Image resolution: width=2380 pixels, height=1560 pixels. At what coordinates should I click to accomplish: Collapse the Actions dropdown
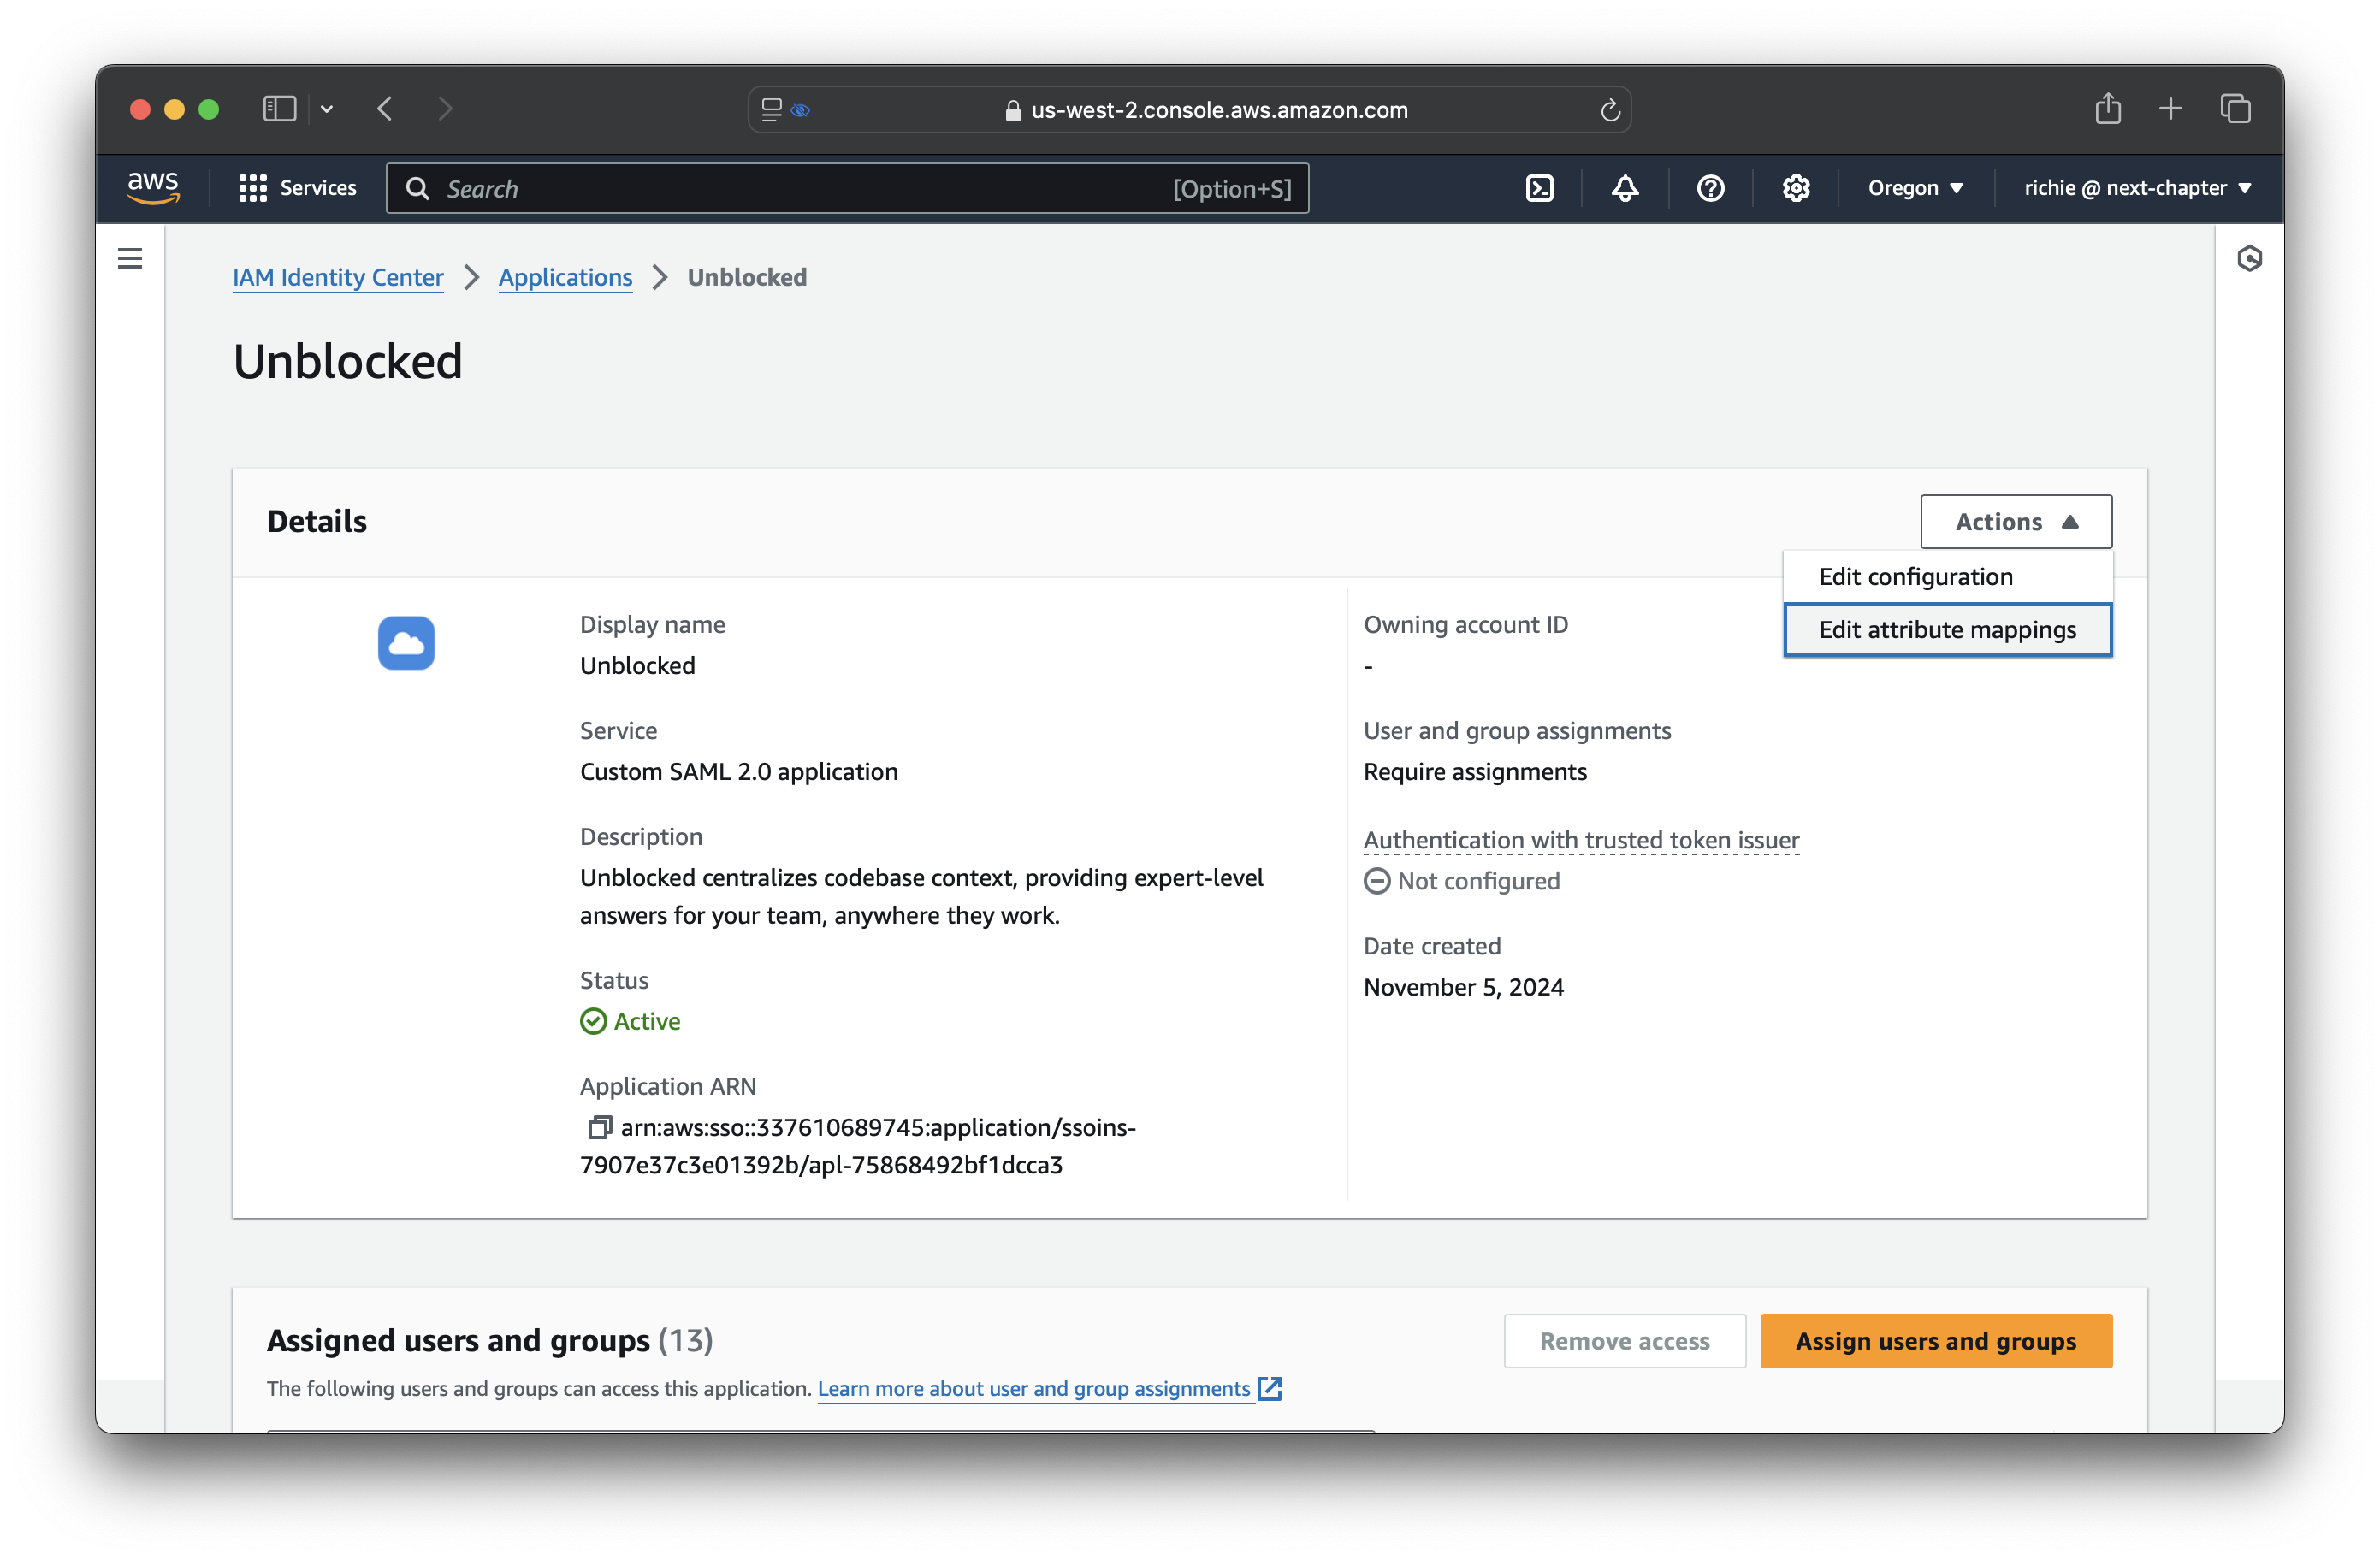click(x=2016, y=522)
